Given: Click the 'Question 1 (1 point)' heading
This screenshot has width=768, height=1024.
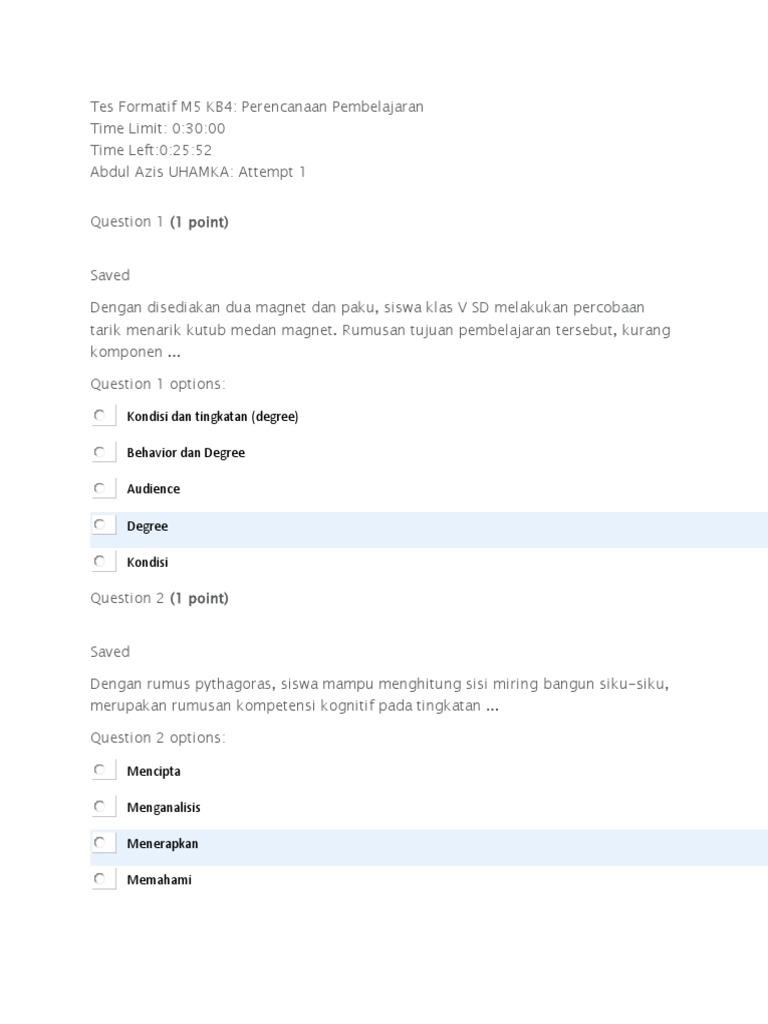Looking at the screenshot, I should coord(159,222).
